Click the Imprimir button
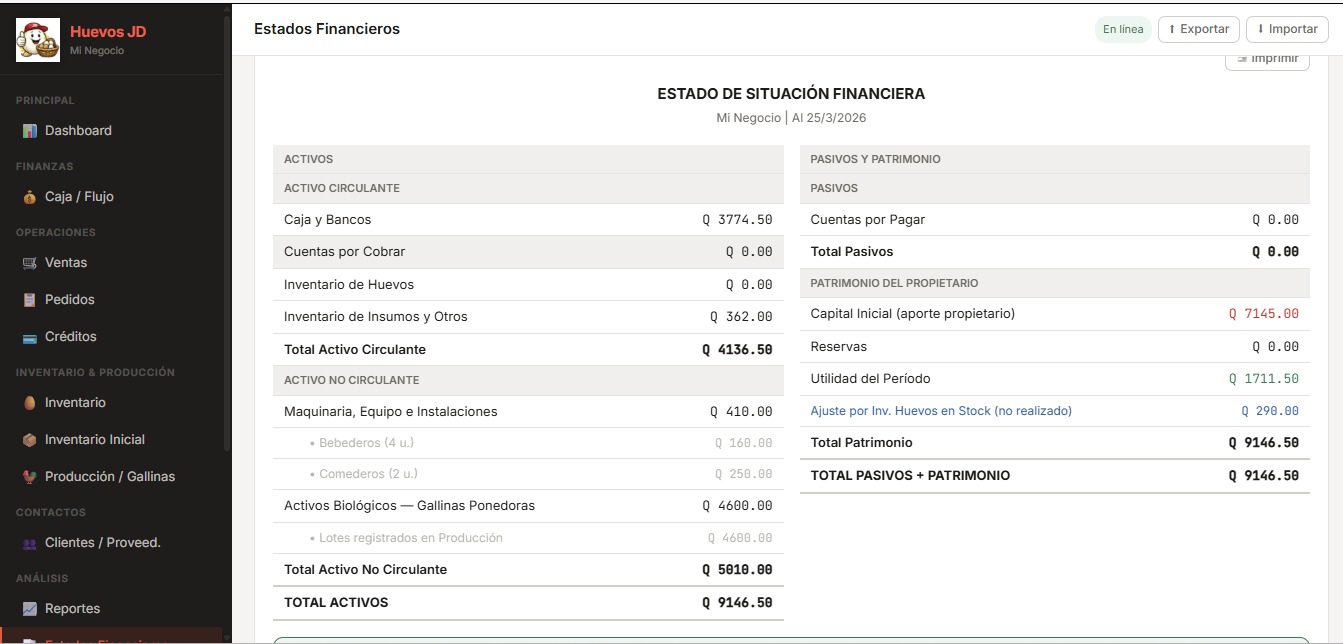 pos(1267,59)
